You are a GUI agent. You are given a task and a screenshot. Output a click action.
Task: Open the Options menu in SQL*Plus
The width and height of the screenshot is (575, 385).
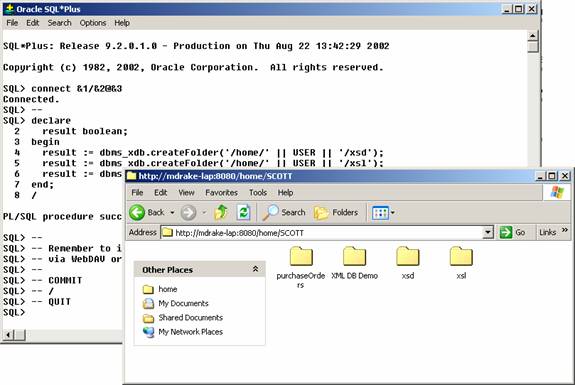click(93, 23)
